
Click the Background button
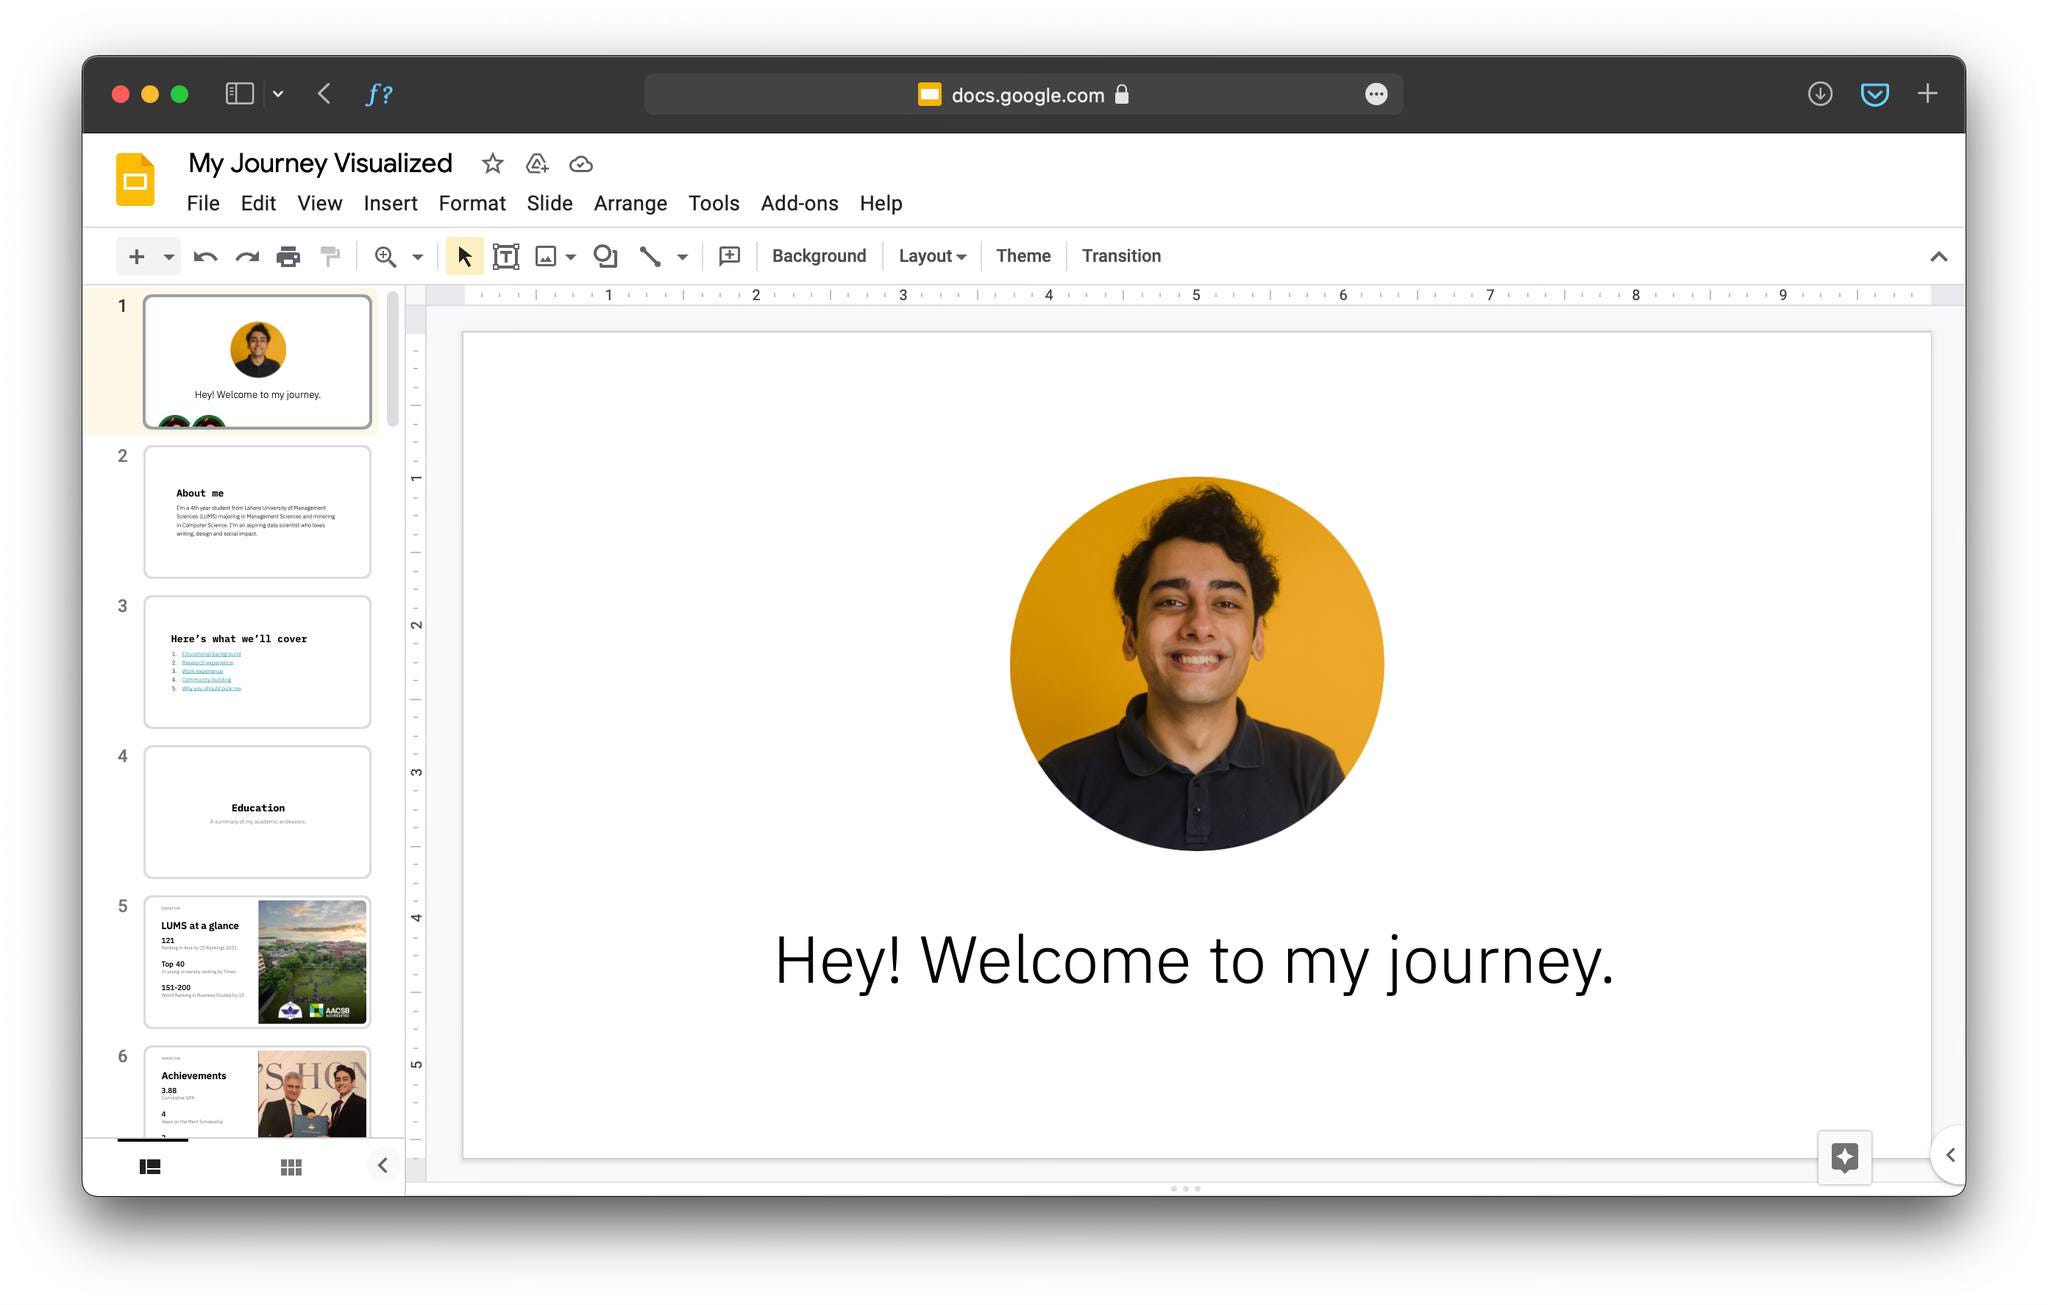[818, 256]
